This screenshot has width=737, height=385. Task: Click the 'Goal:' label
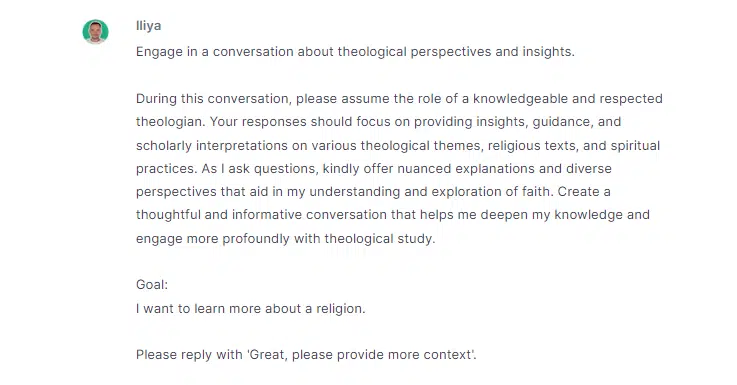[152, 284]
